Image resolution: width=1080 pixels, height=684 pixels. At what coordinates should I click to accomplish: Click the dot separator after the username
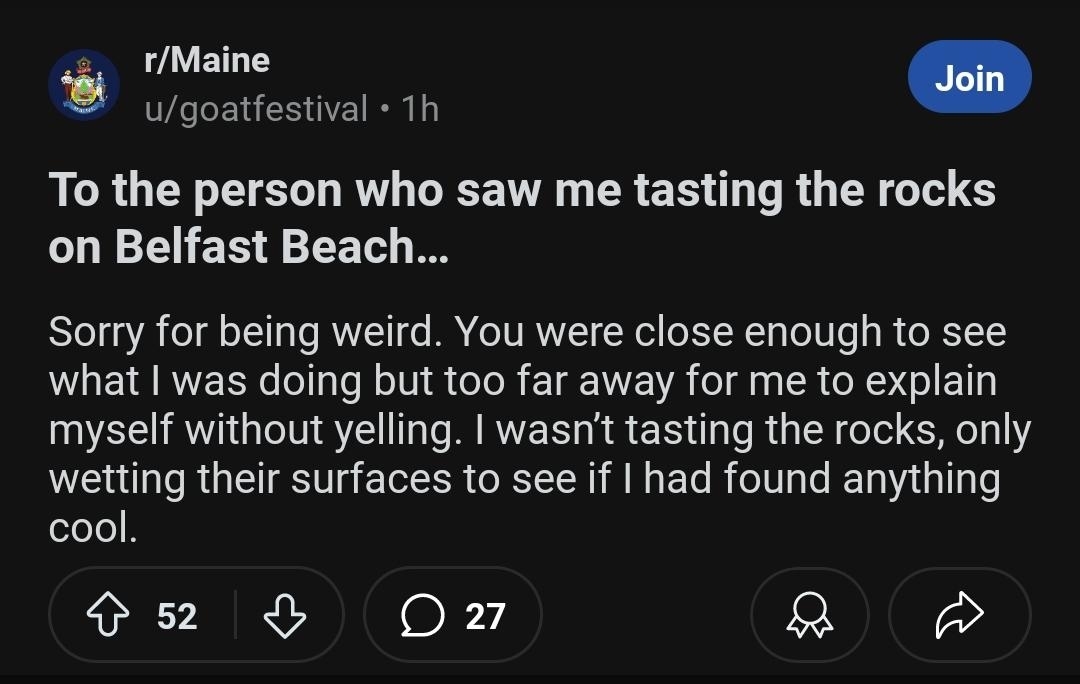(x=387, y=110)
